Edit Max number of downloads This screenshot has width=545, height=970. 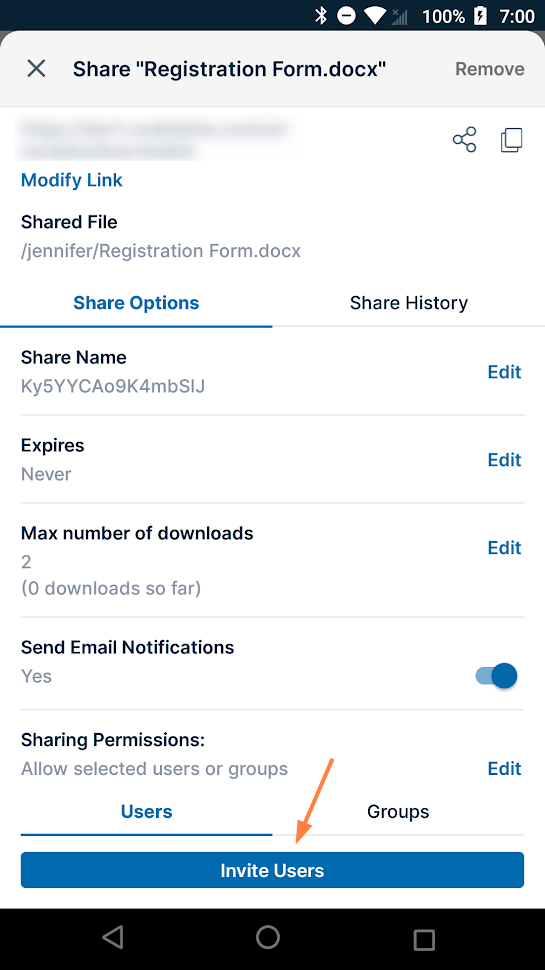504,547
